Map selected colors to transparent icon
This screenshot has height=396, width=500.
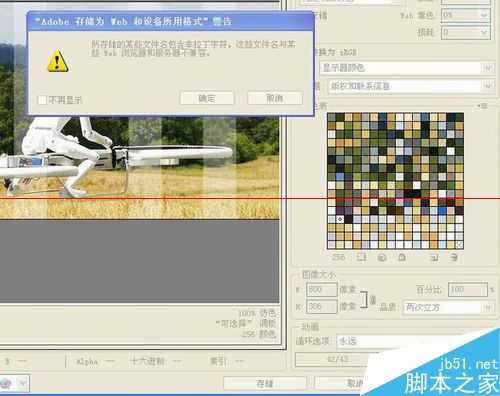[362, 257]
